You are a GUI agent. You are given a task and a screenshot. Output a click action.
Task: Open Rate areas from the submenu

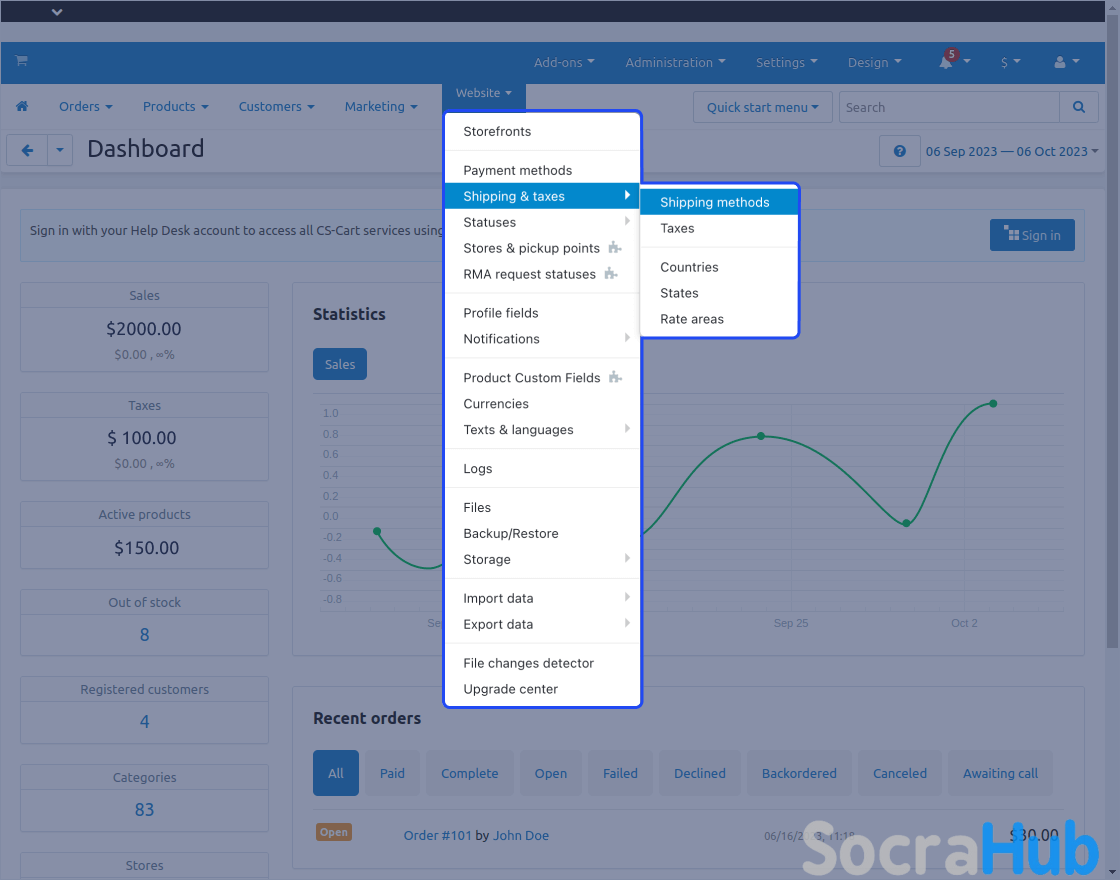691,319
